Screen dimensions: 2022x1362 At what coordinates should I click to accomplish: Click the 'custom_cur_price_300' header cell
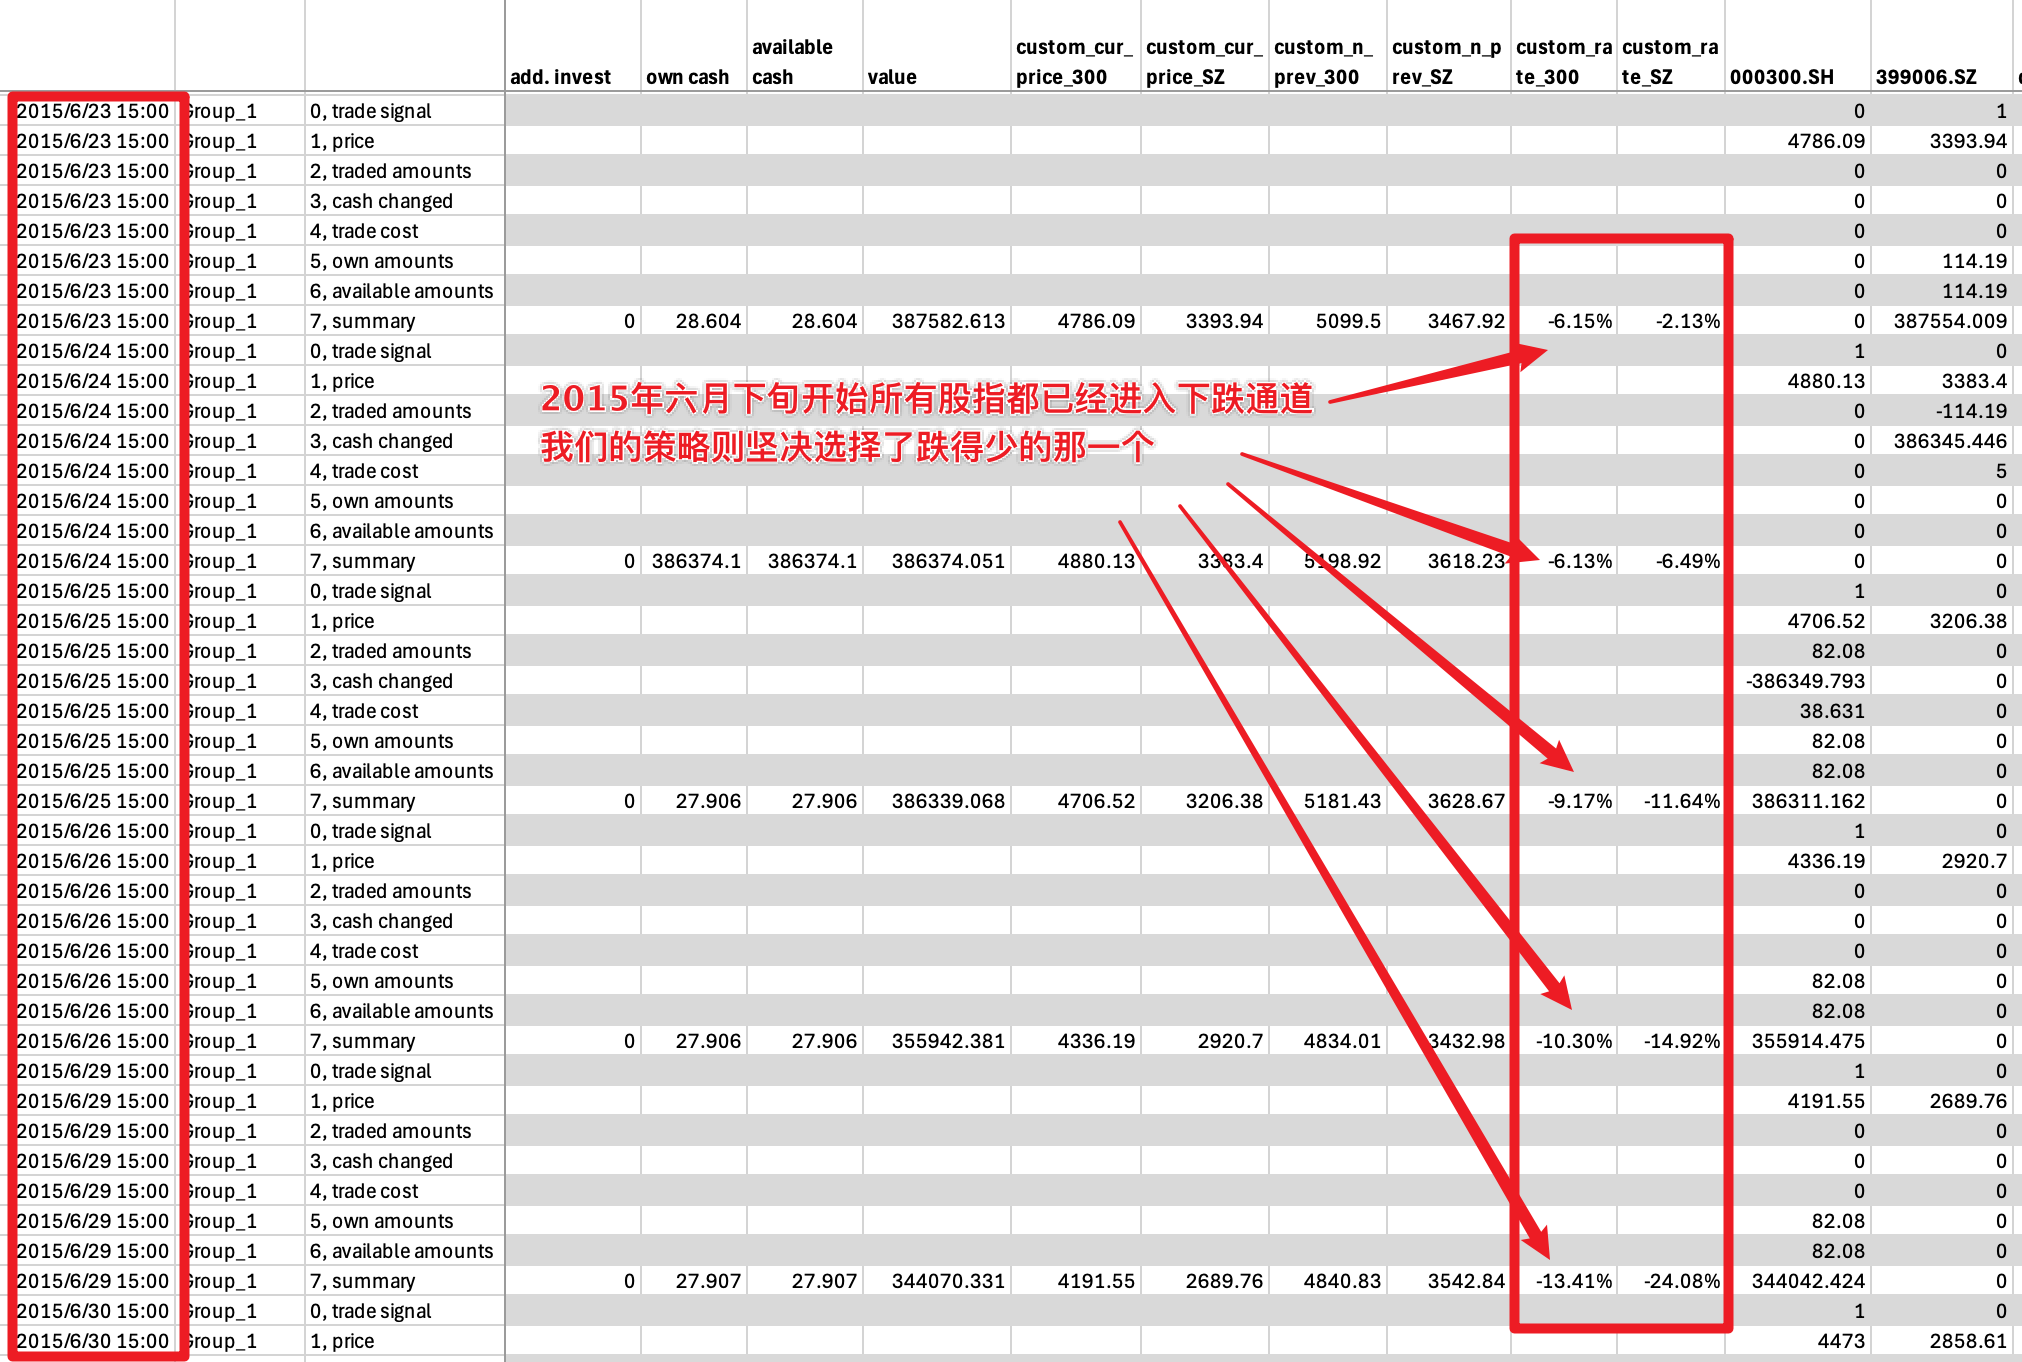pyautogui.click(x=1074, y=62)
